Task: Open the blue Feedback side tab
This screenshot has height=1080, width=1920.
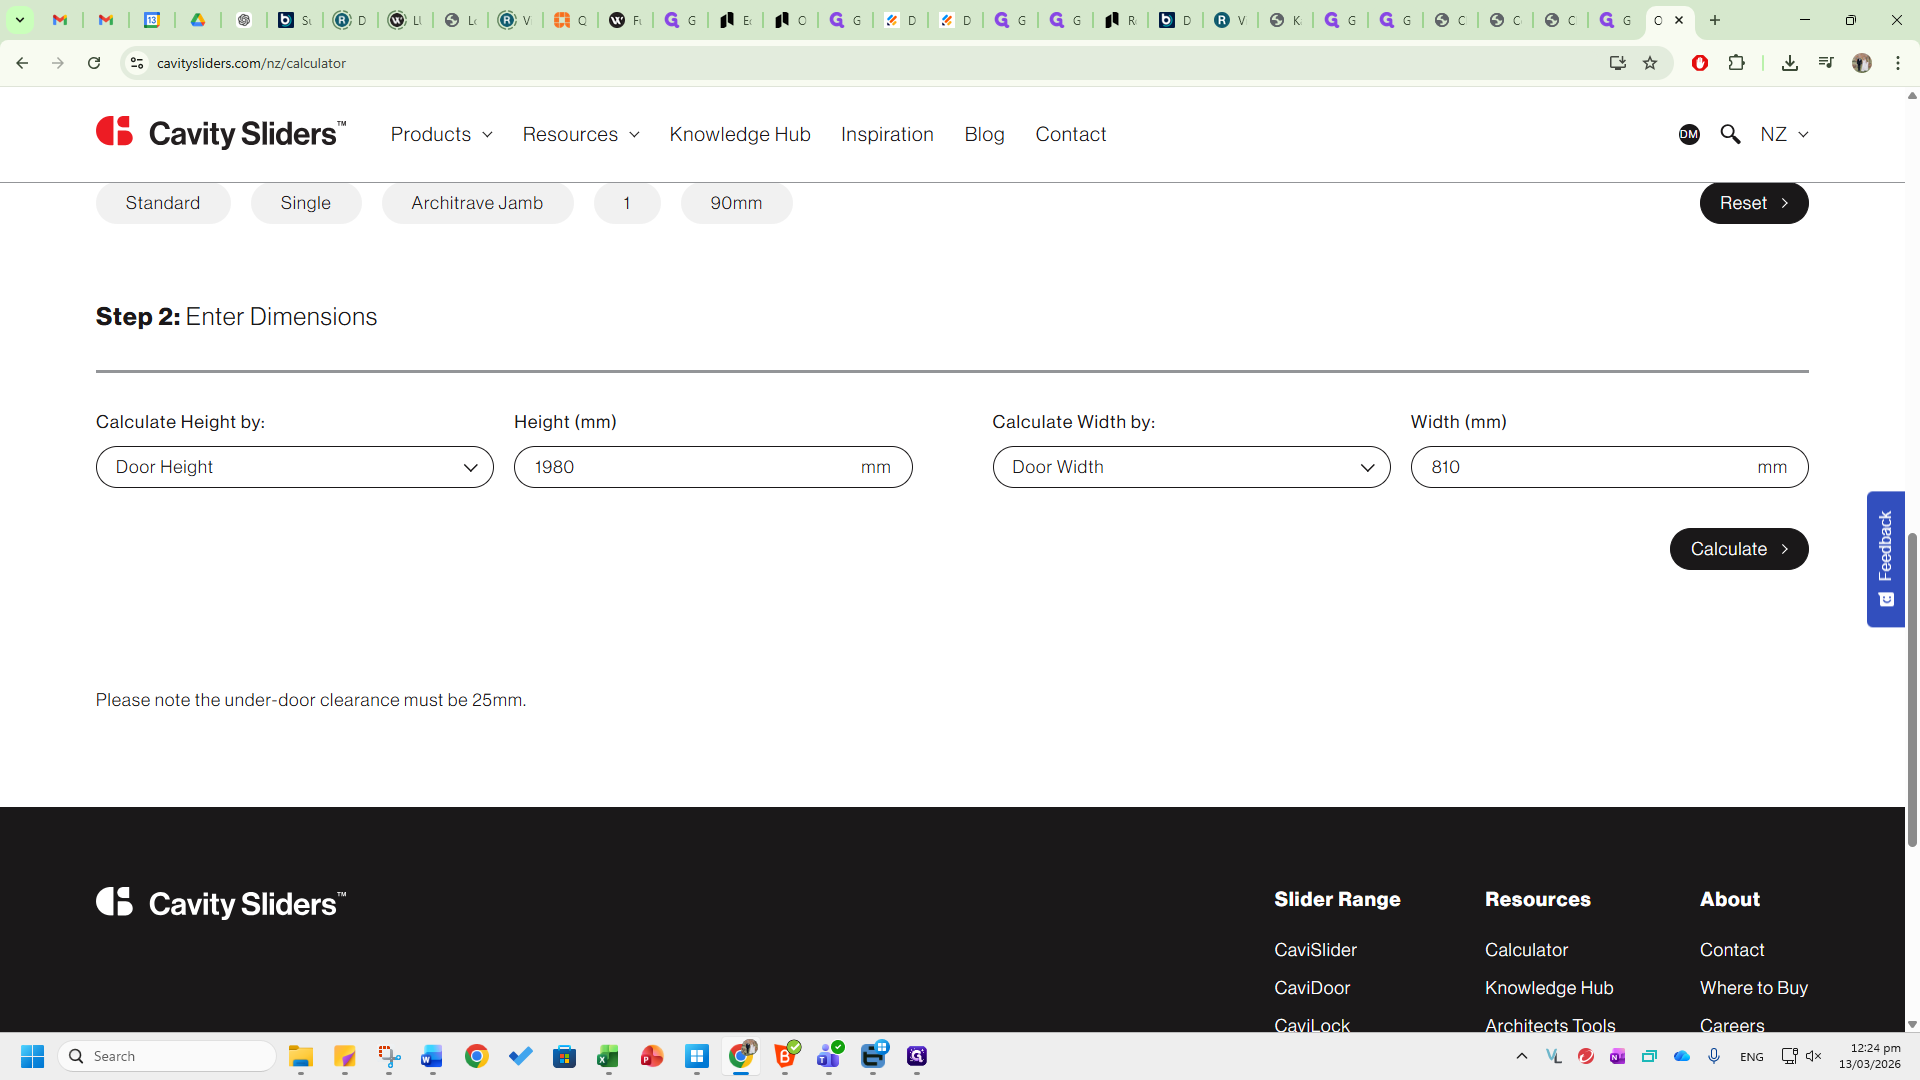Action: coord(1885,558)
